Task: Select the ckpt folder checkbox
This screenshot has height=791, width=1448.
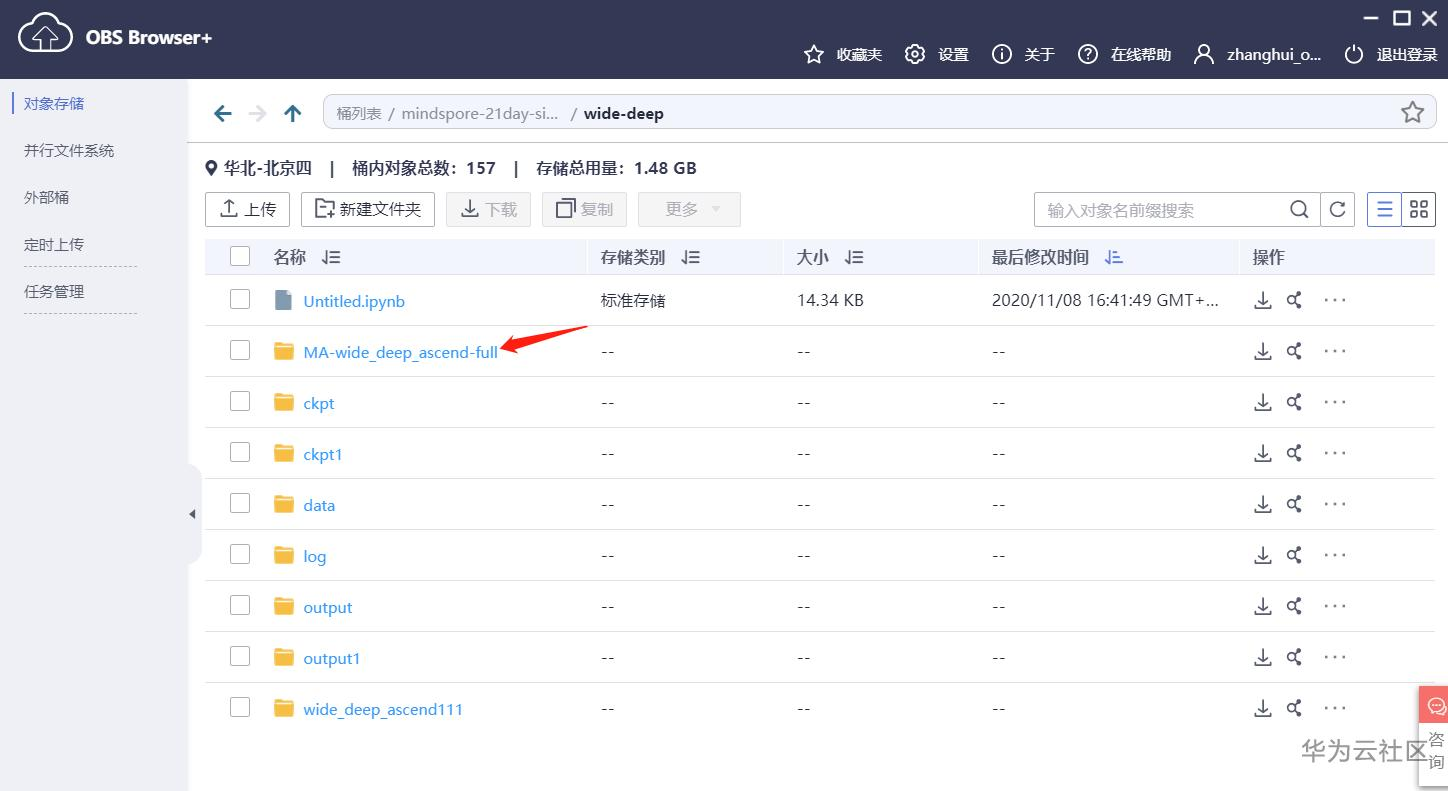Action: (240, 401)
